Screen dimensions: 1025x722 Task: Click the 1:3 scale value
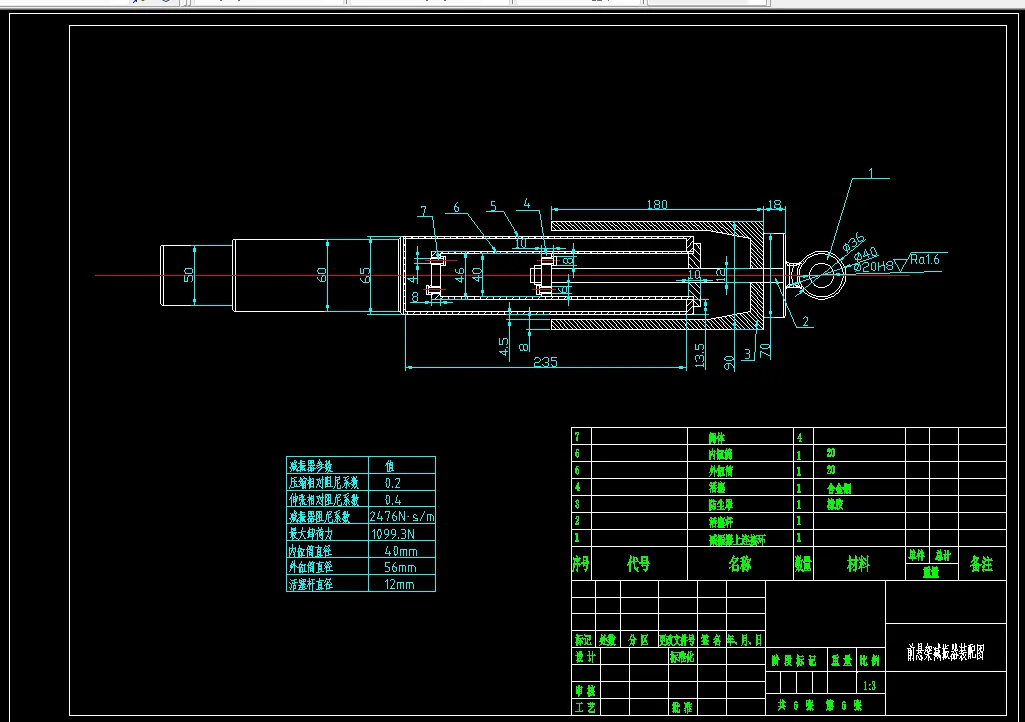[869, 686]
